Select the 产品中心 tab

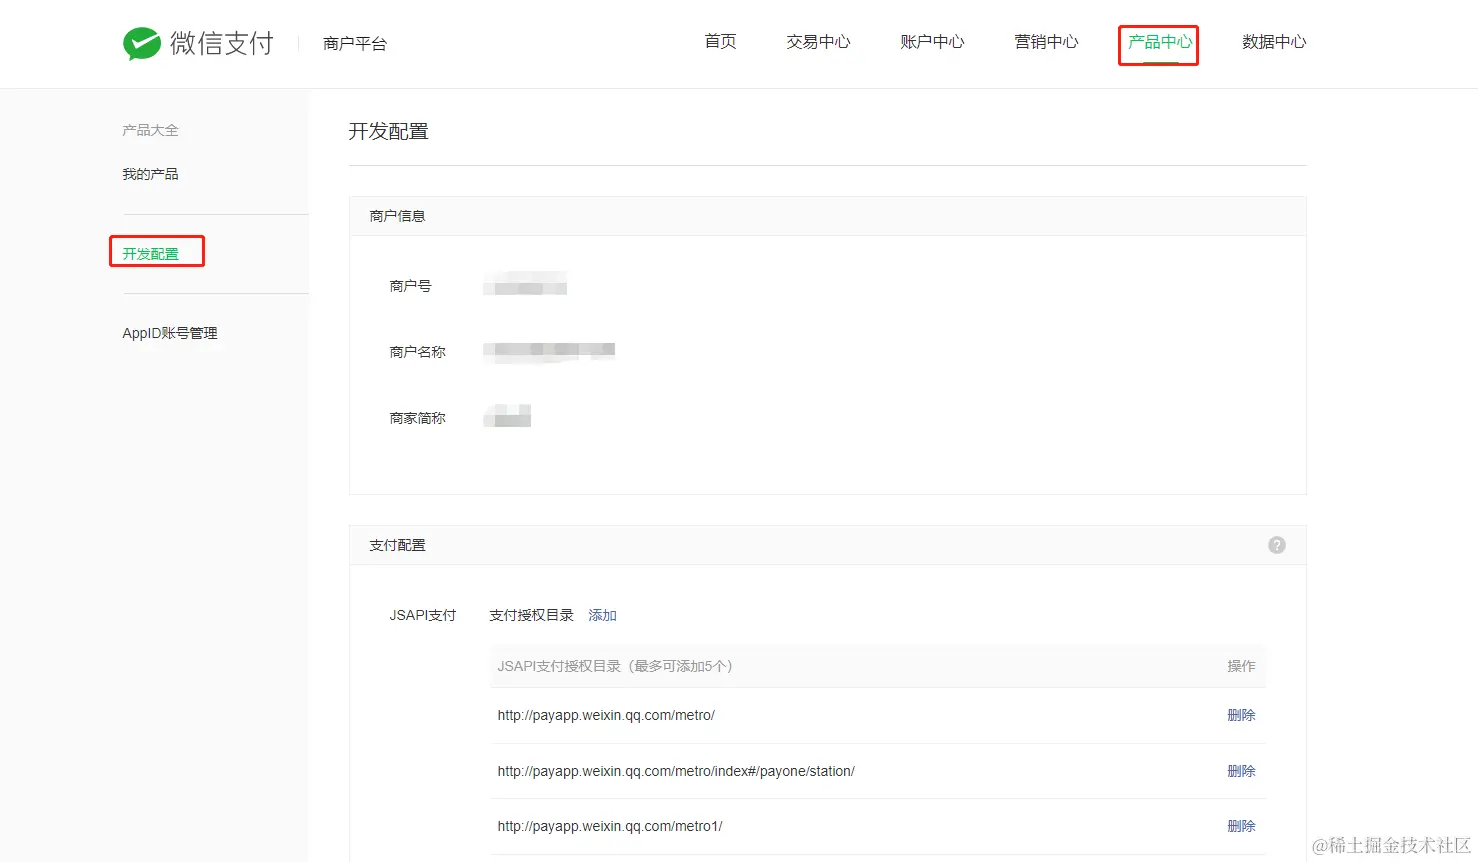[x=1160, y=42]
